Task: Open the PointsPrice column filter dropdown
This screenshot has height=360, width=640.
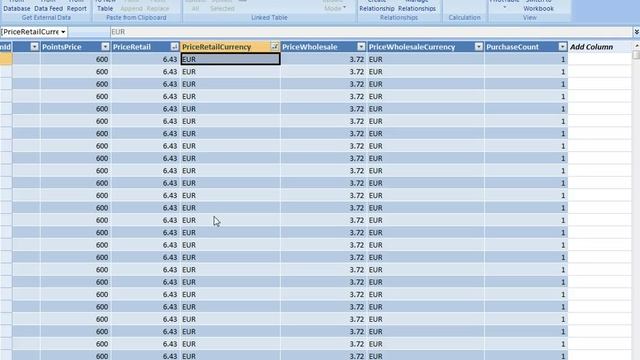Action: point(105,47)
